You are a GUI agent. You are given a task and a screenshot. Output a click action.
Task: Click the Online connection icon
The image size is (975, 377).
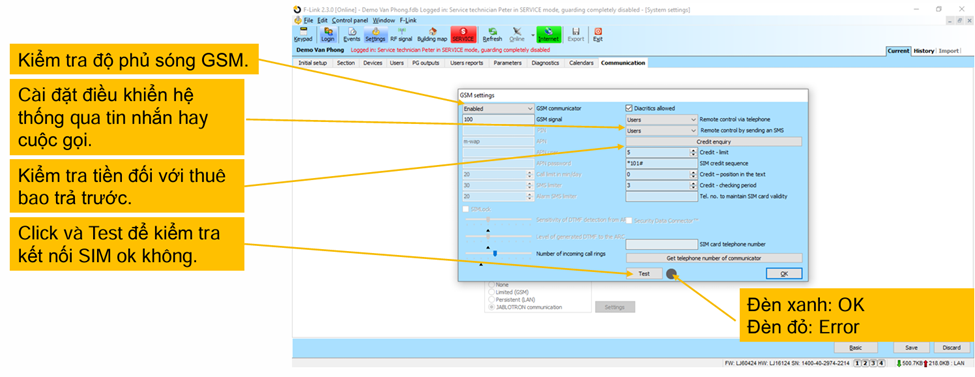pyautogui.click(x=517, y=34)
